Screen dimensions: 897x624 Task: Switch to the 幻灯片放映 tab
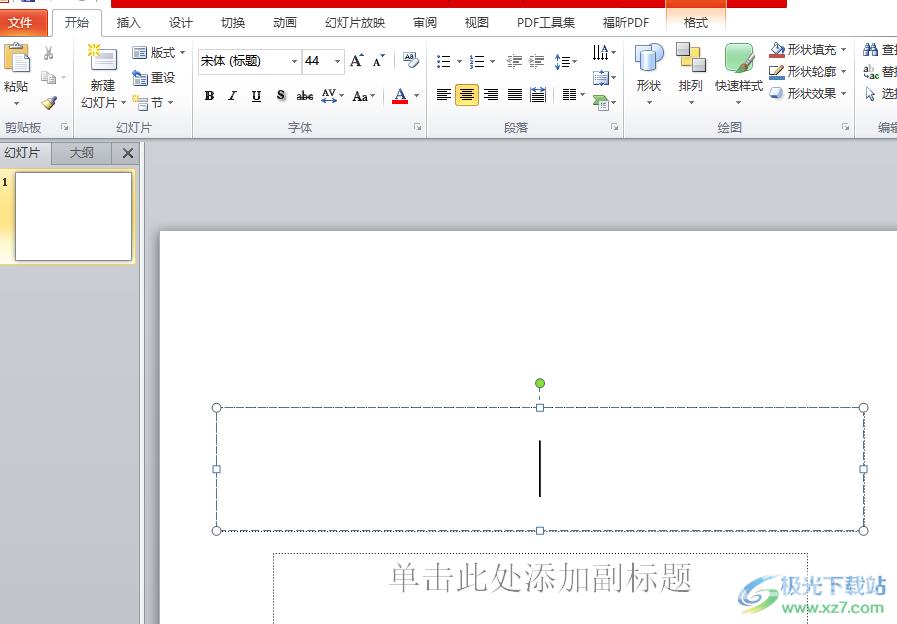(355, 23)
